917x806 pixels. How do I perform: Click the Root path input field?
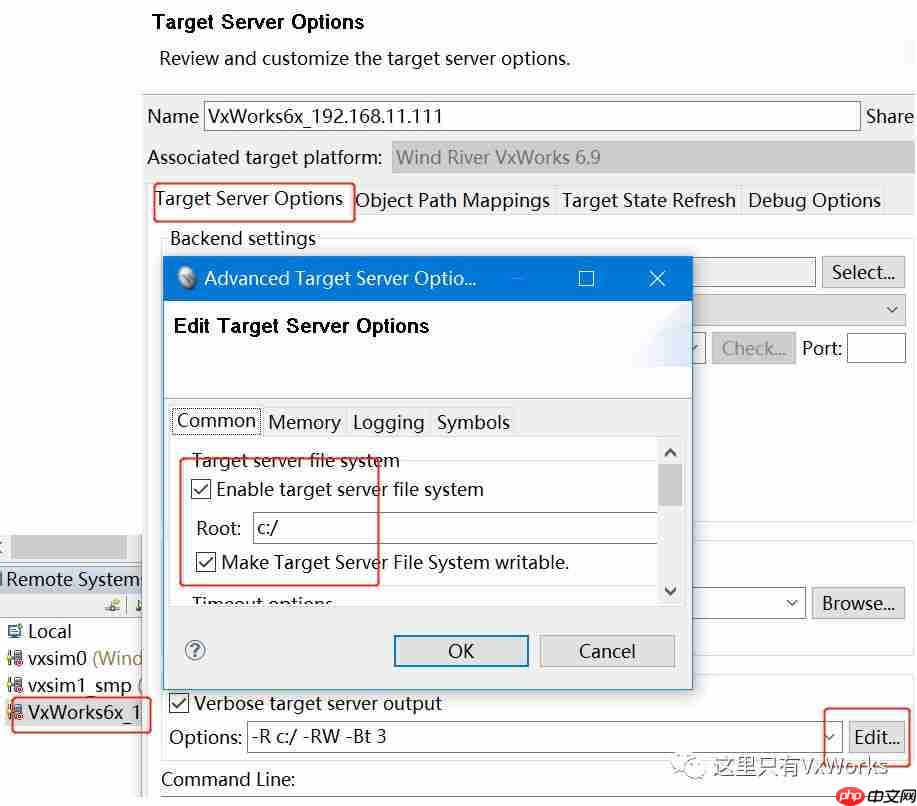(x=455, y=528)
